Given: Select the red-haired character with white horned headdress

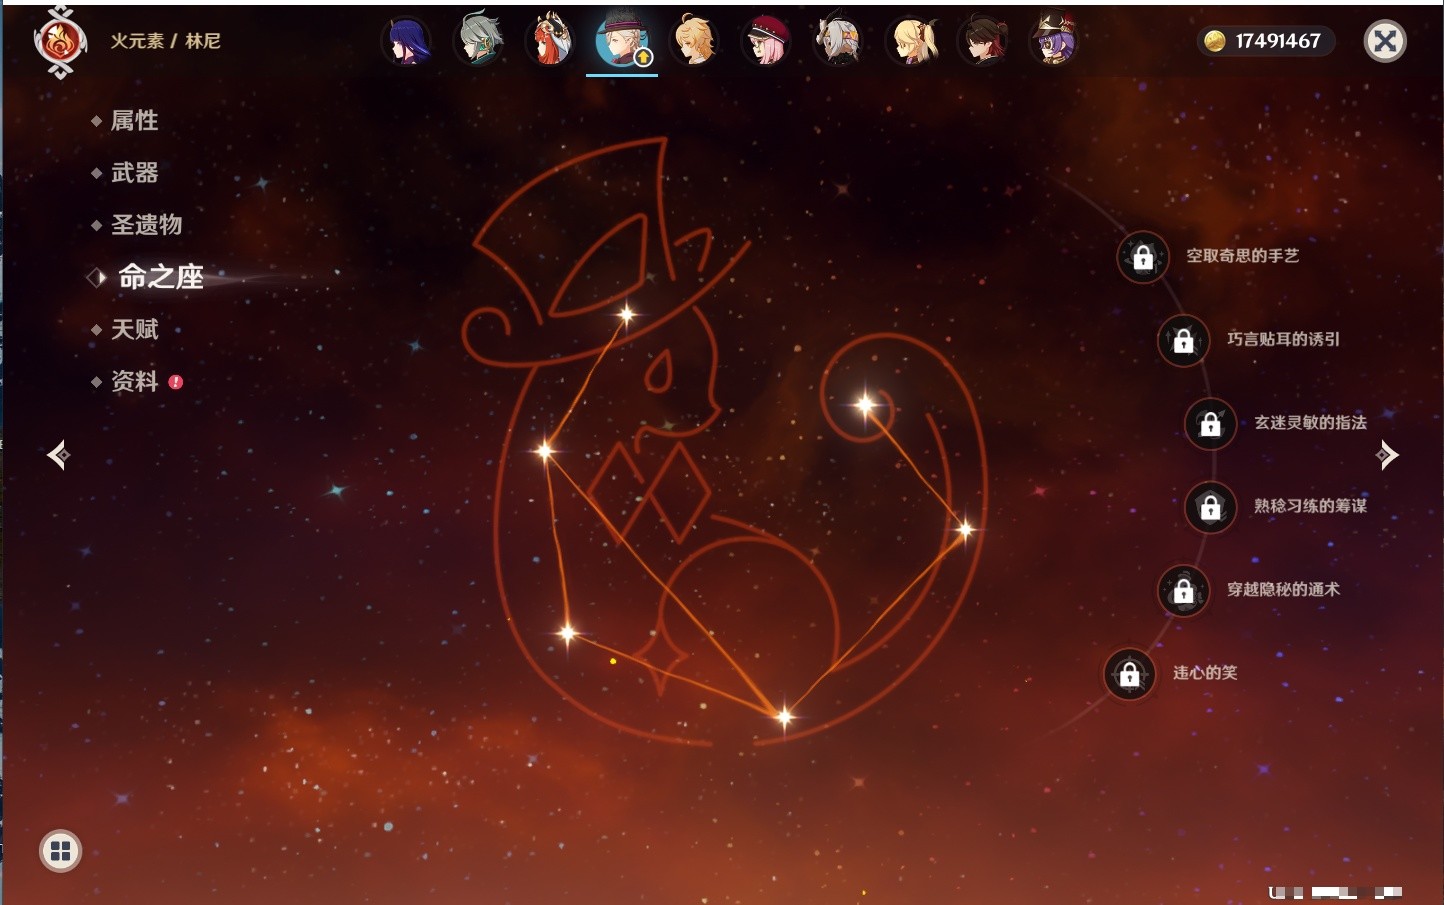Looking at the screenshot, I should point(550,41).
